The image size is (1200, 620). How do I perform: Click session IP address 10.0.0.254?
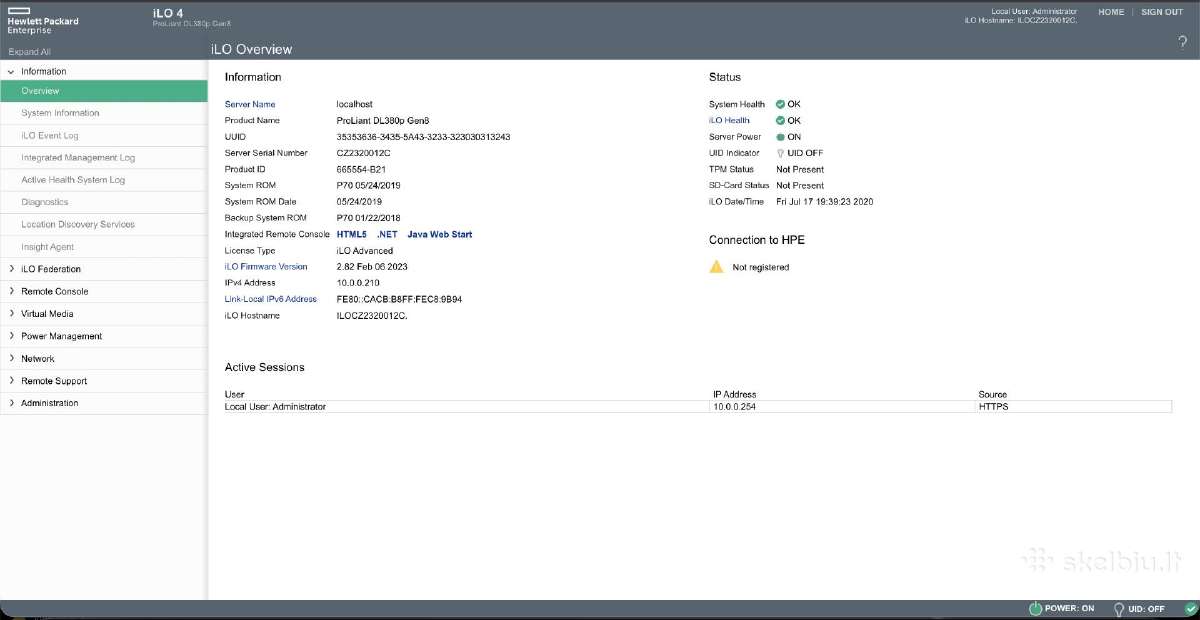pyautogui.click(x=734, y=406)
